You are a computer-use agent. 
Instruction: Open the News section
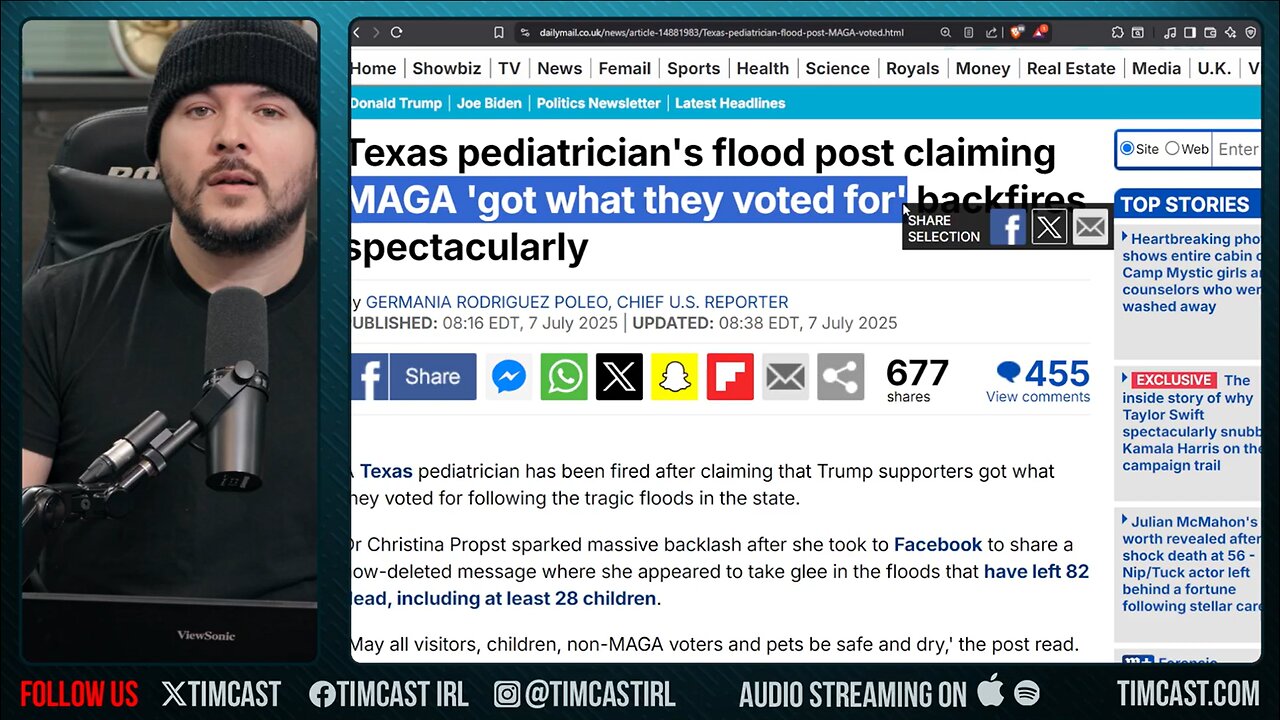559,68
